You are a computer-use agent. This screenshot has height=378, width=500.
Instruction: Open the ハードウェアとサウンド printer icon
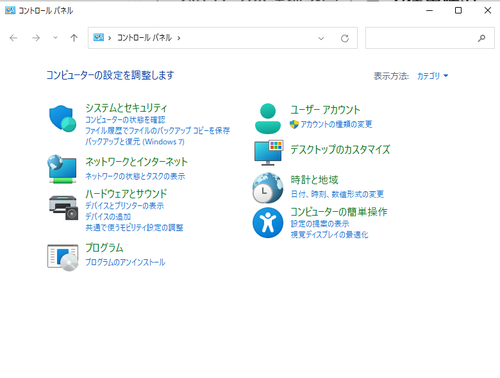(x=63, y=207)
